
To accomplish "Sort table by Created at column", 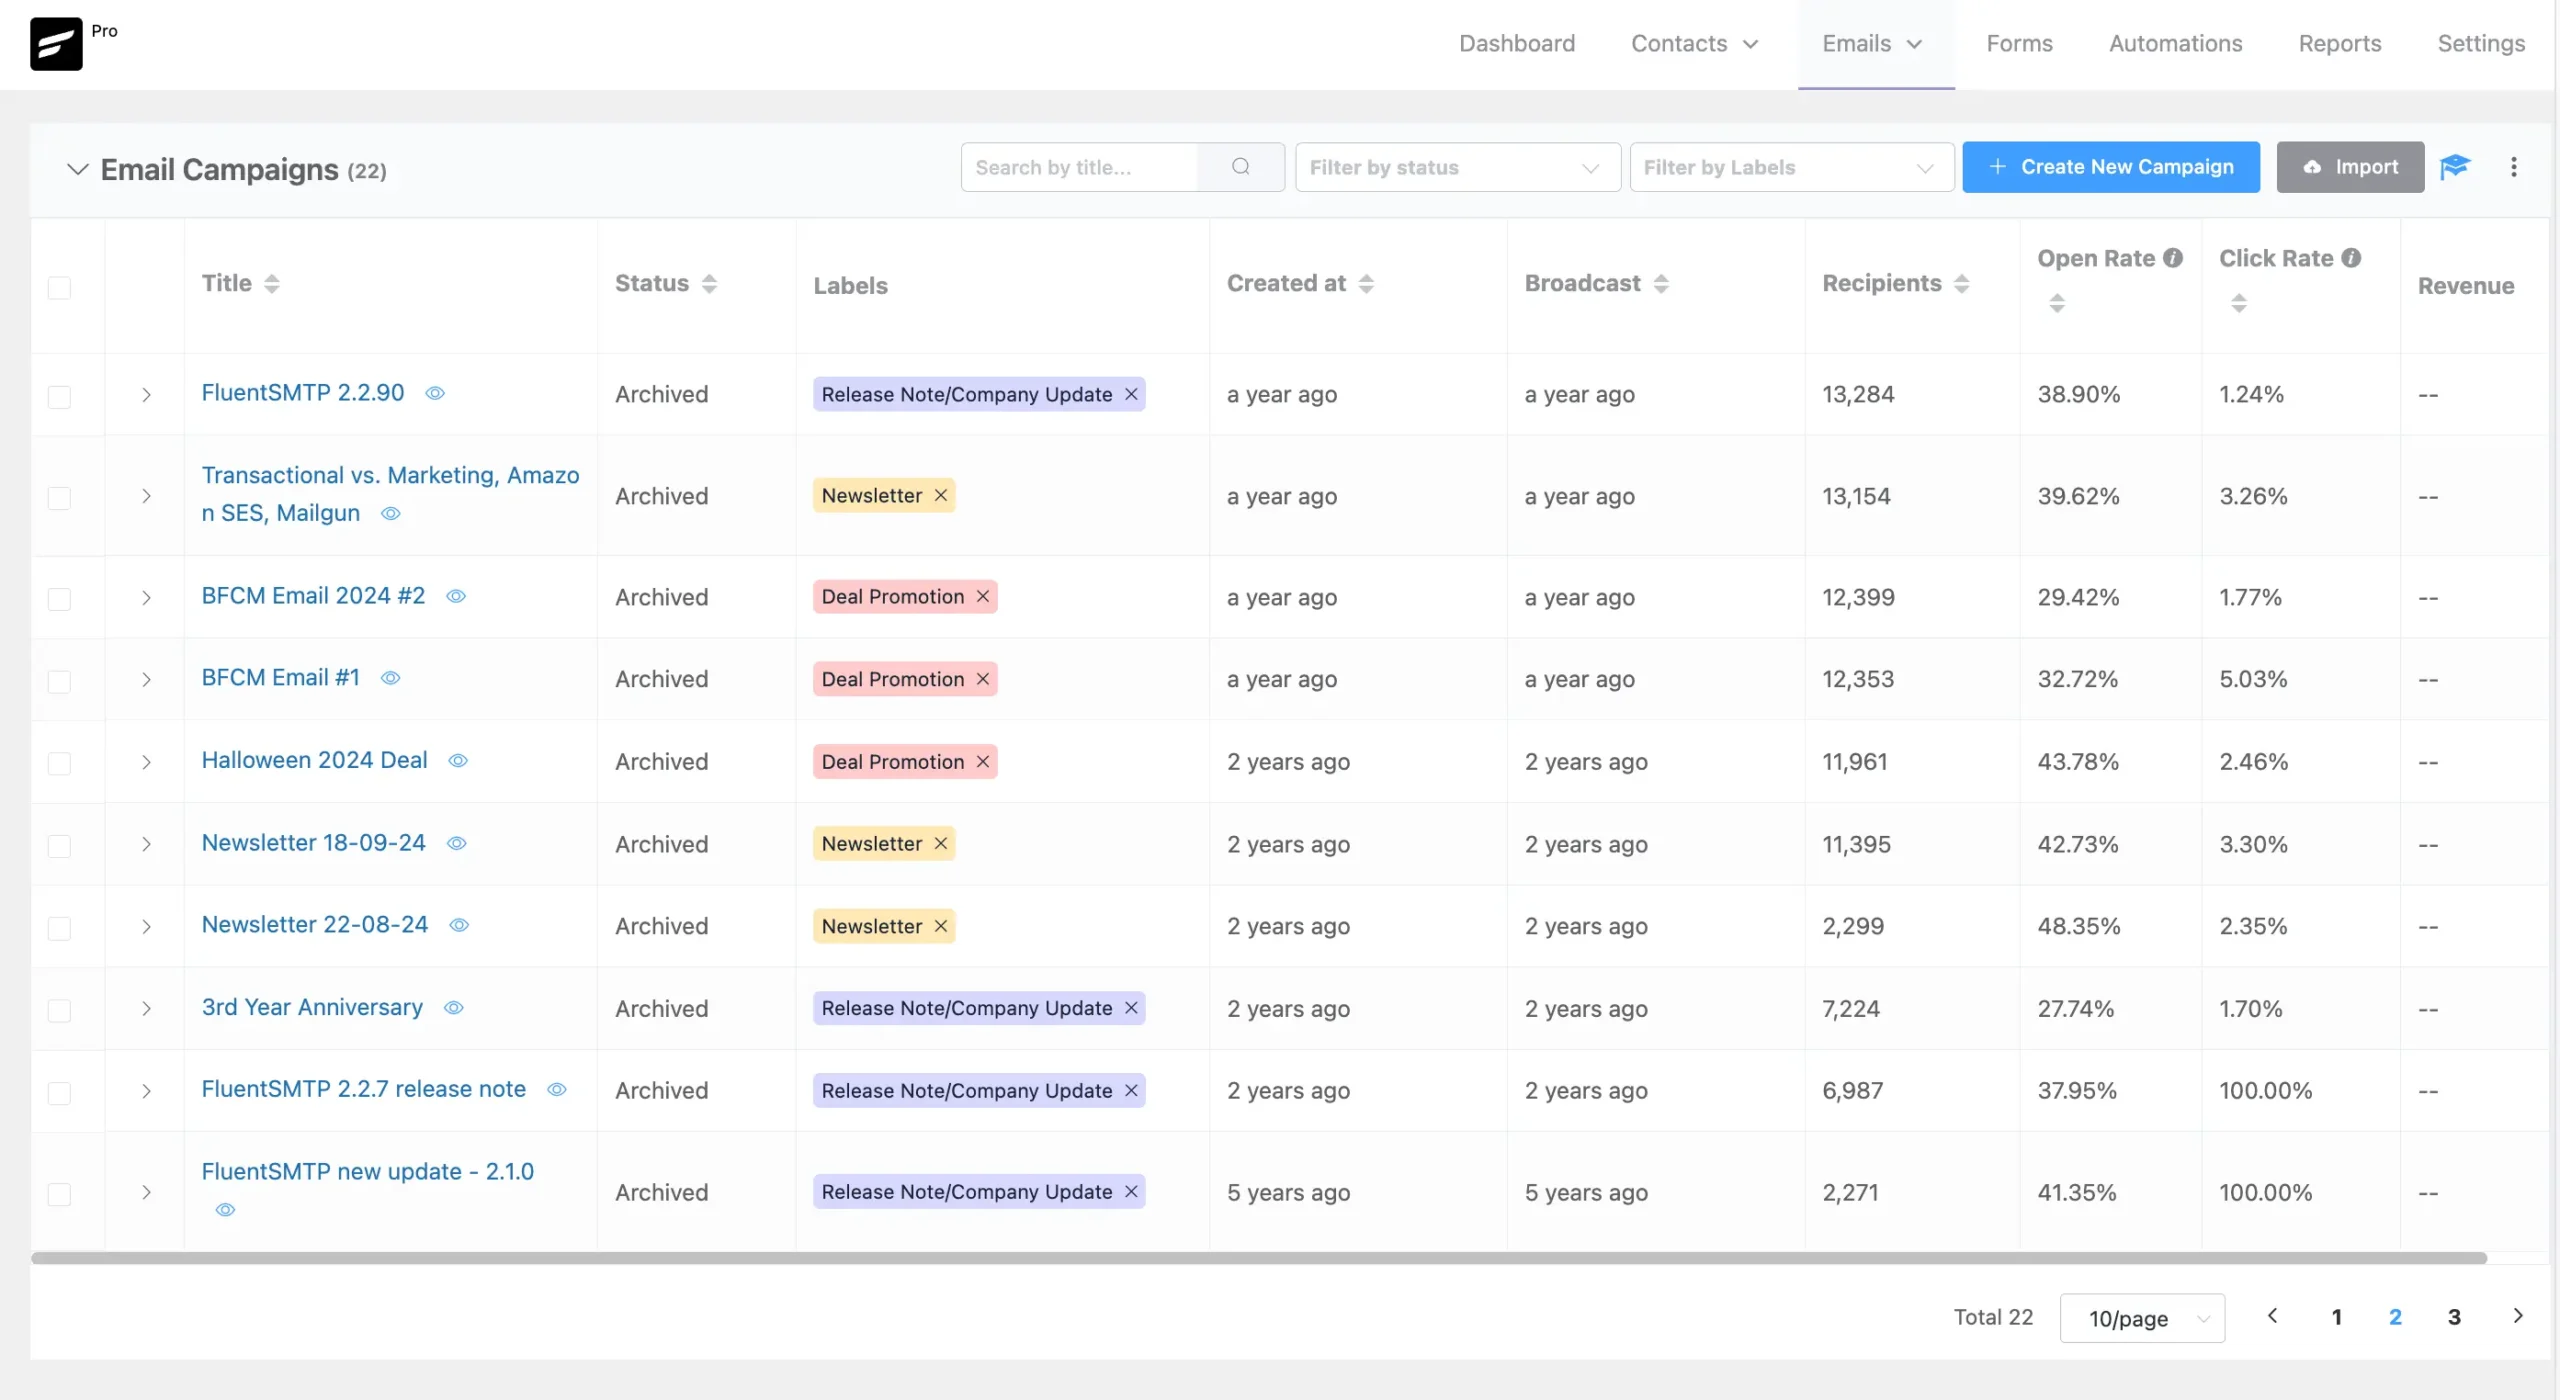I will (x=1366, y=284).
